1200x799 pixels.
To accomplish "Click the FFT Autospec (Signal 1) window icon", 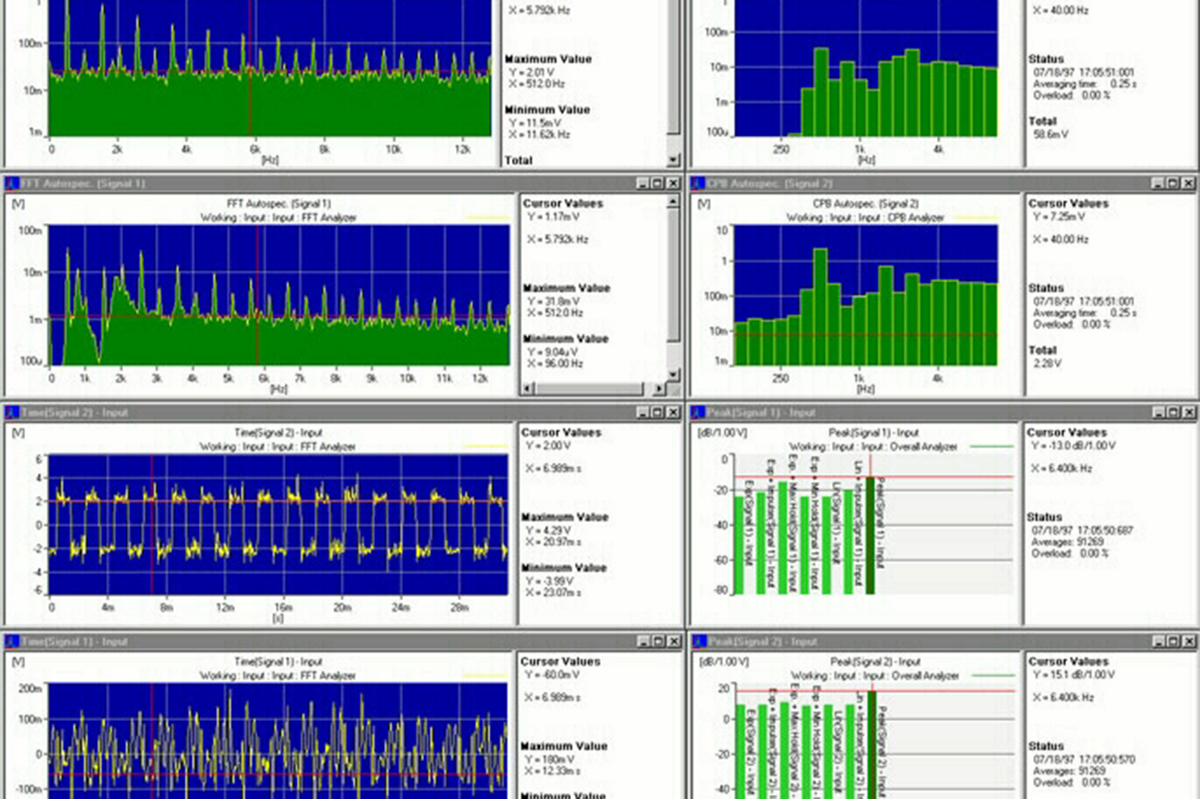I will point(11,183).
